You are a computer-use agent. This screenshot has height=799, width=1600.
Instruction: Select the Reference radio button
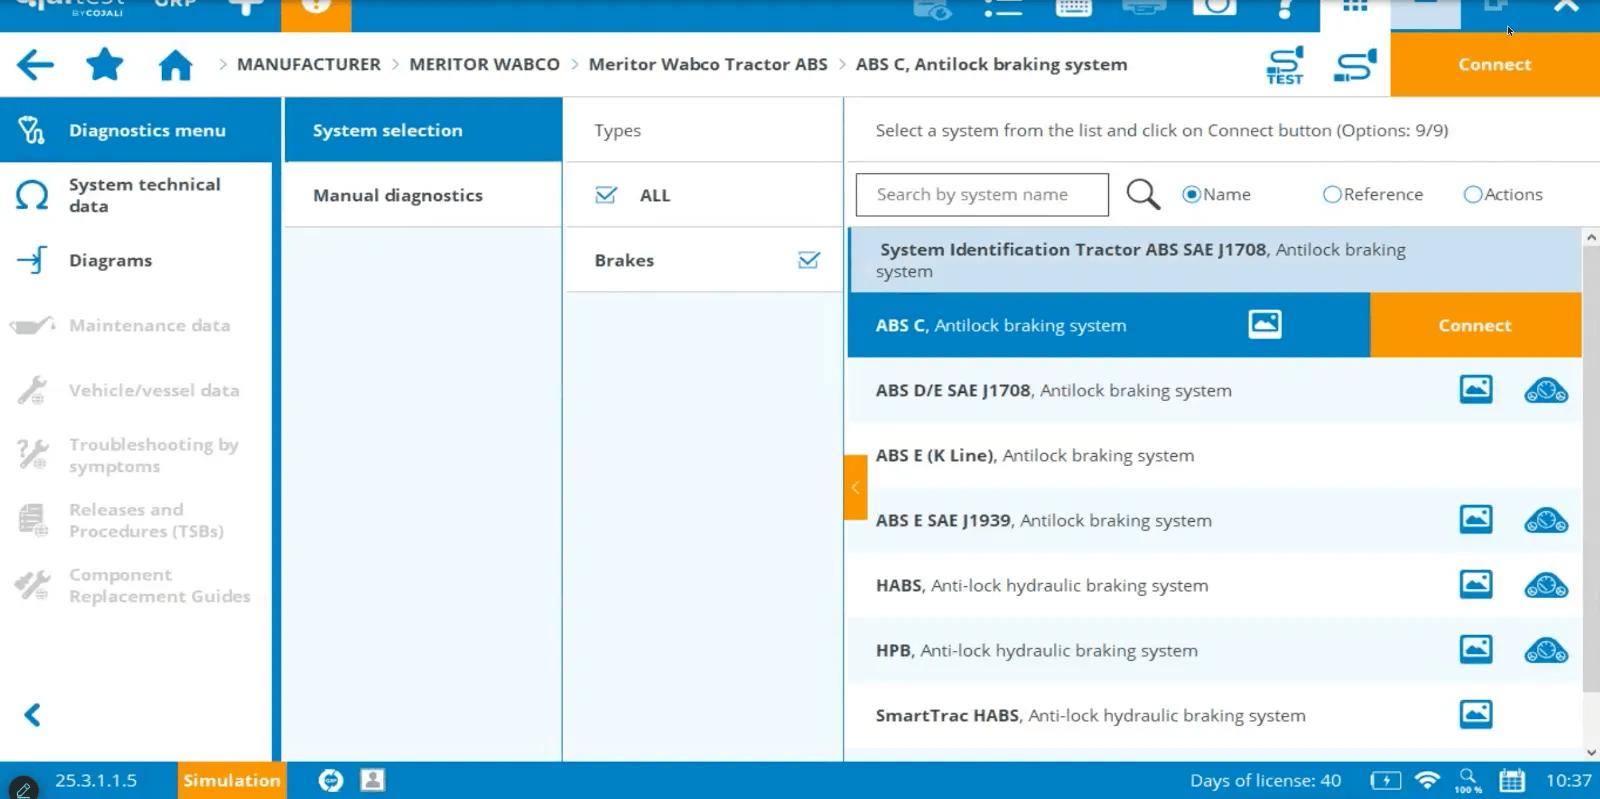1332,194
